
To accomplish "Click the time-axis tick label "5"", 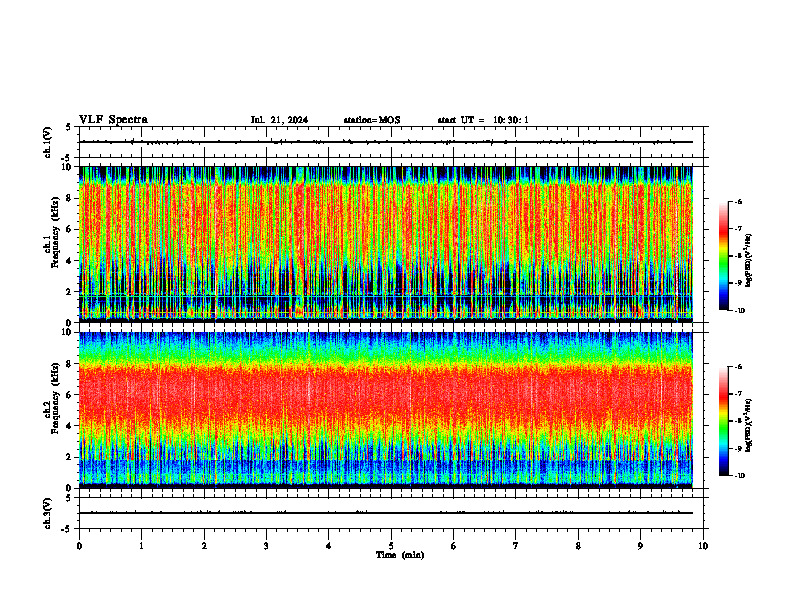I will pyautogui.click(x=391, y=546).
